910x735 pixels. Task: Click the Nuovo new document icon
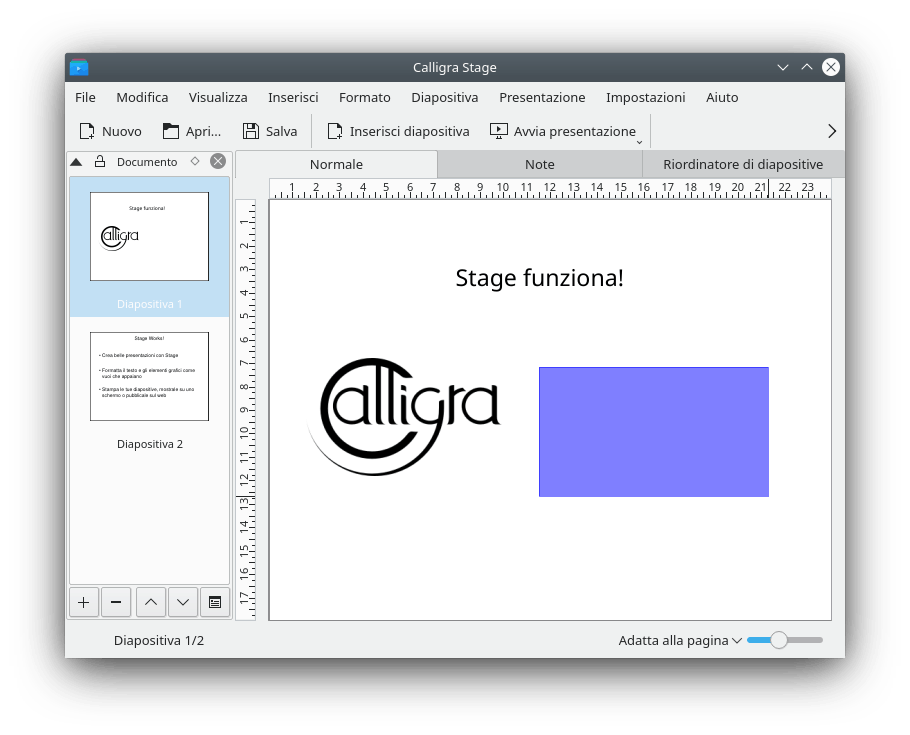(87, 131)
